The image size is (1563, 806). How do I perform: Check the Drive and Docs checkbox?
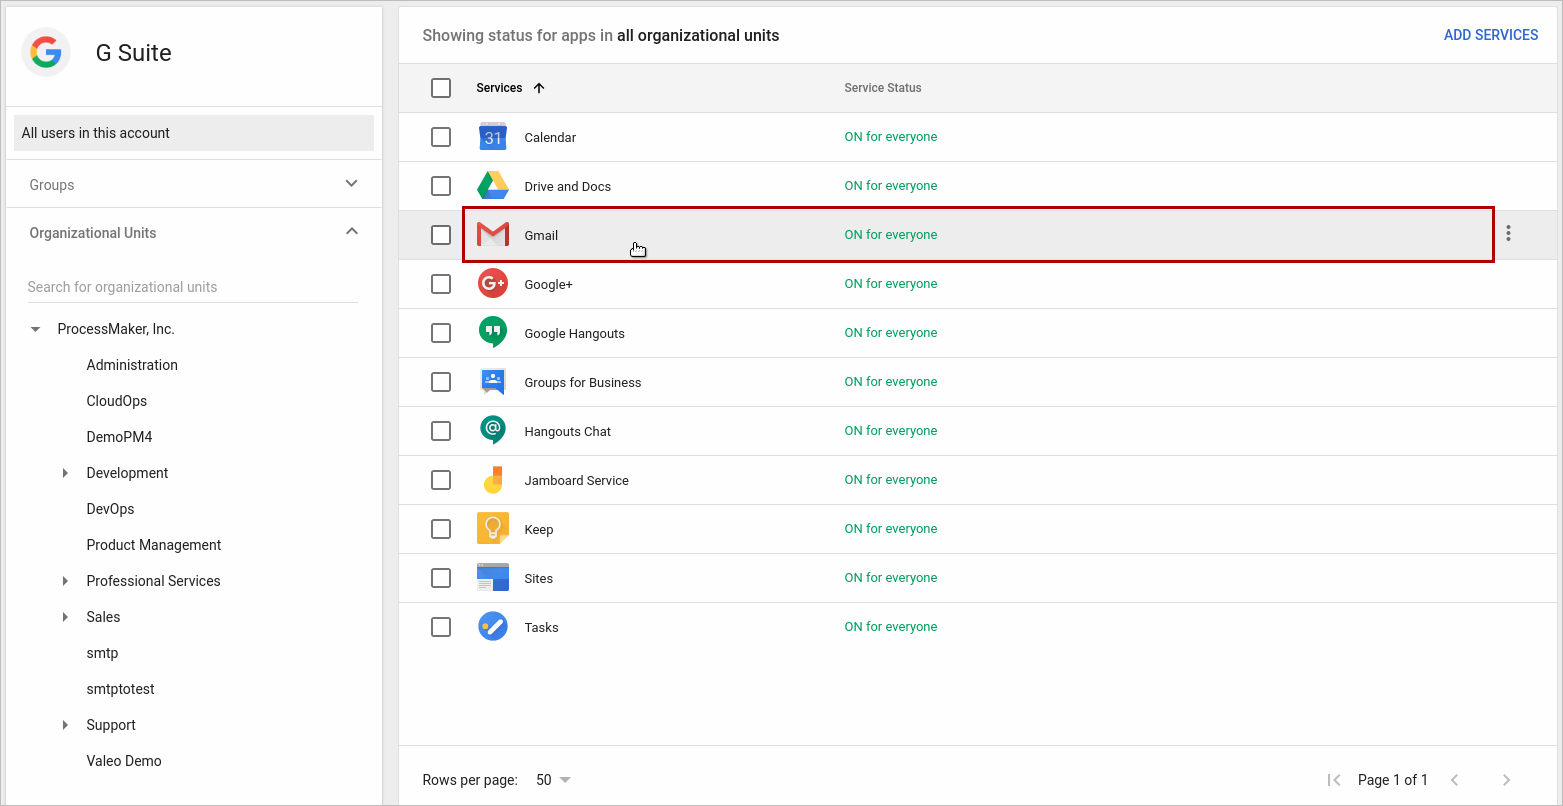click(x=441, y=186)
